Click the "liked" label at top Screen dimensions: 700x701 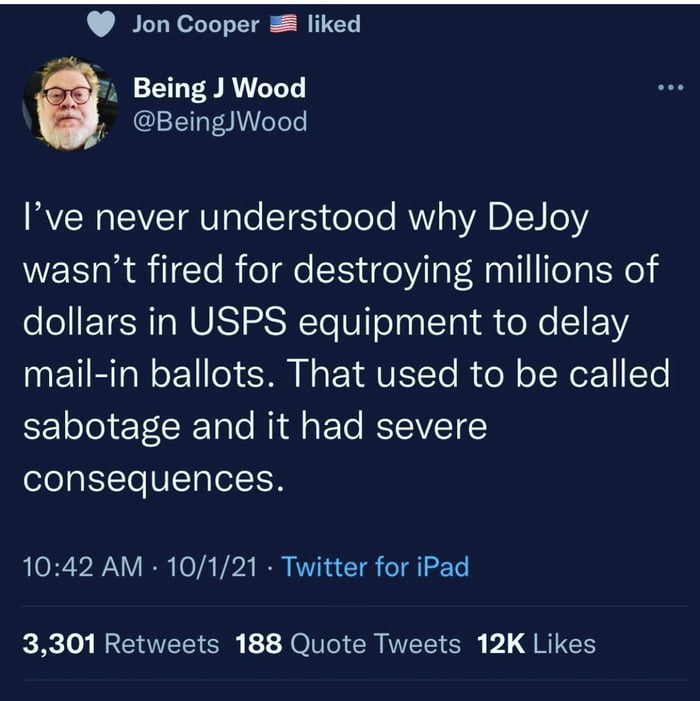tap(333, 26)
